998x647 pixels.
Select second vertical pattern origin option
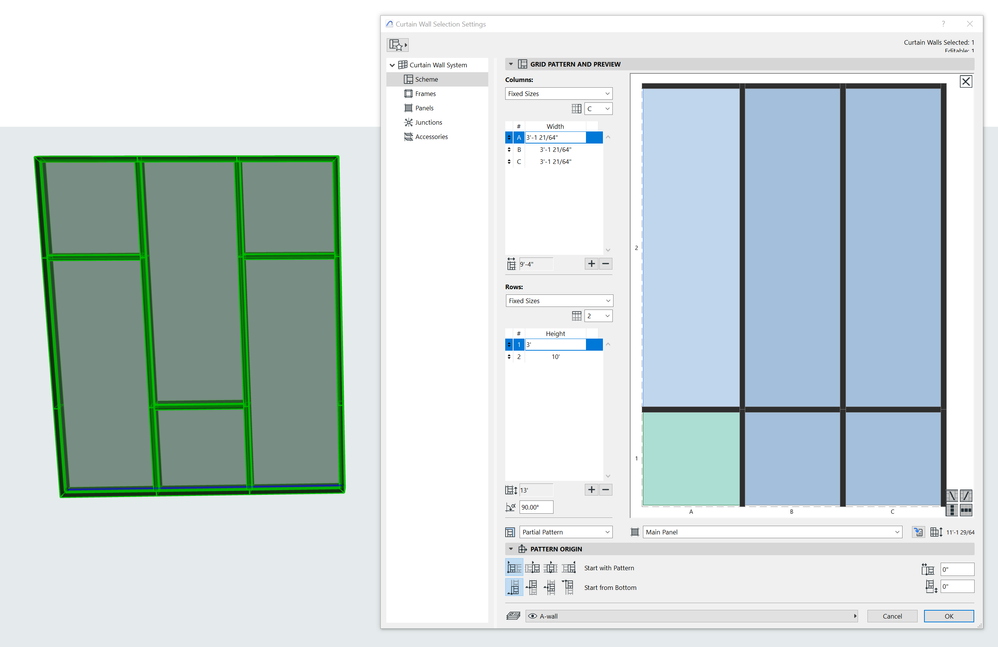533,587
